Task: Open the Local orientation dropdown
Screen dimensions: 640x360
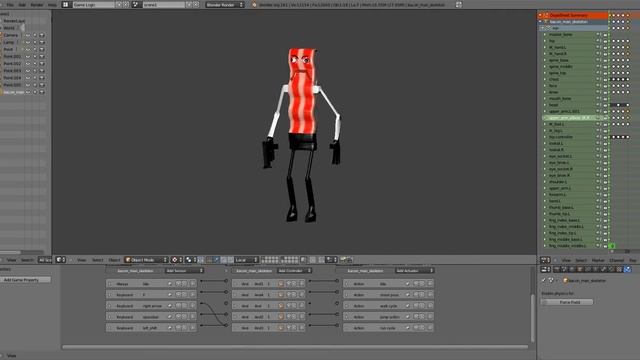Action: coord(246,260)
